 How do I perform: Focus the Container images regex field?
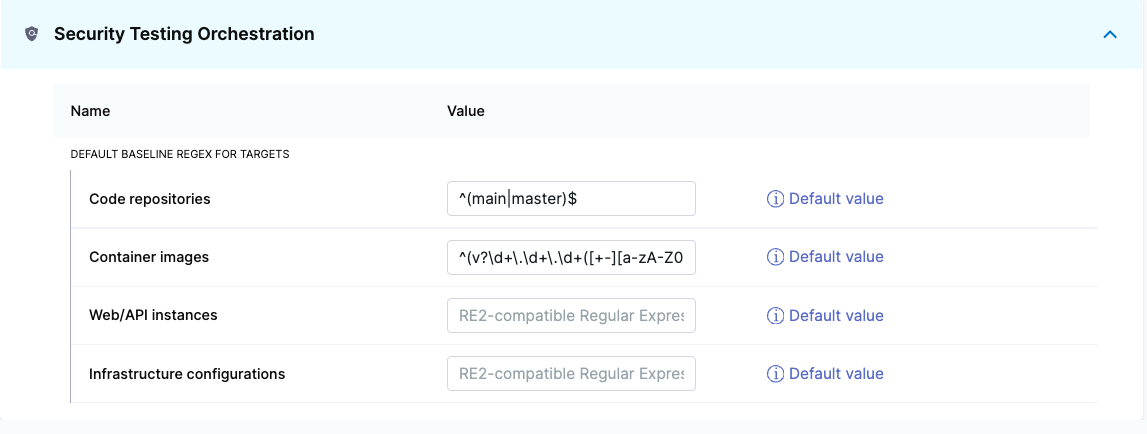click(x=570, y=257)
